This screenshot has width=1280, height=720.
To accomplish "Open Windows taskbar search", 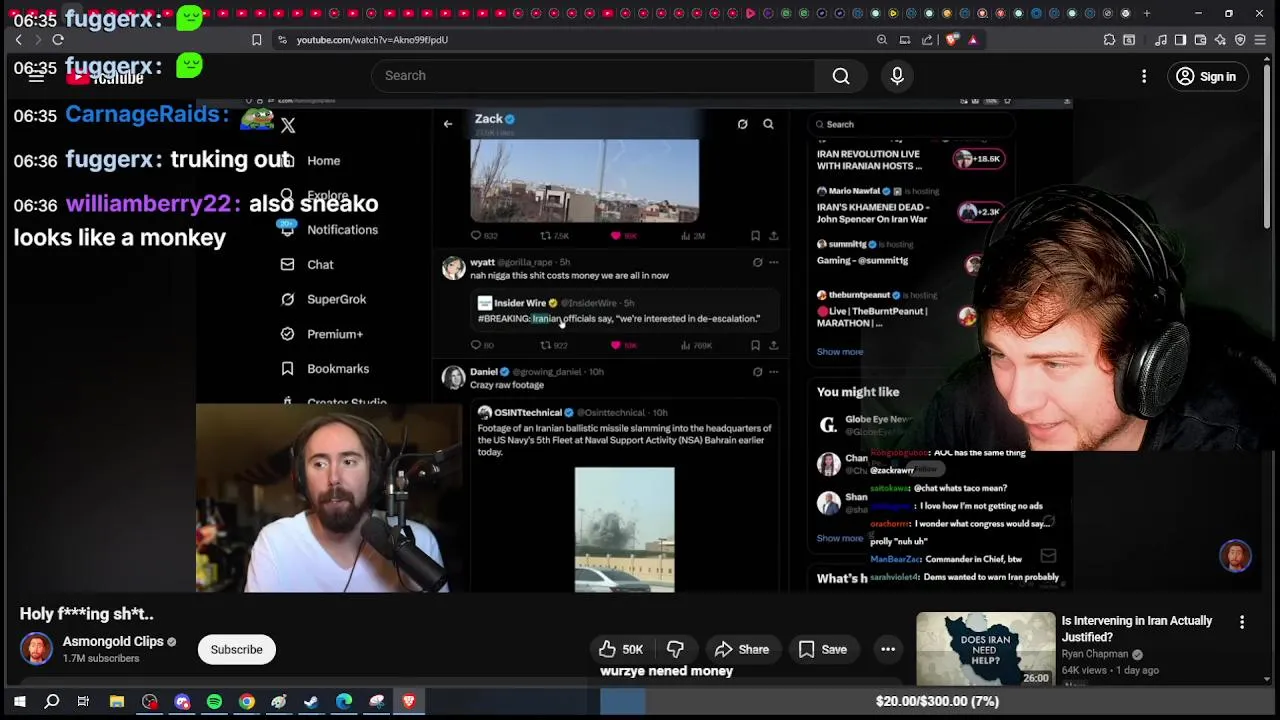I will tap(51, 702).
